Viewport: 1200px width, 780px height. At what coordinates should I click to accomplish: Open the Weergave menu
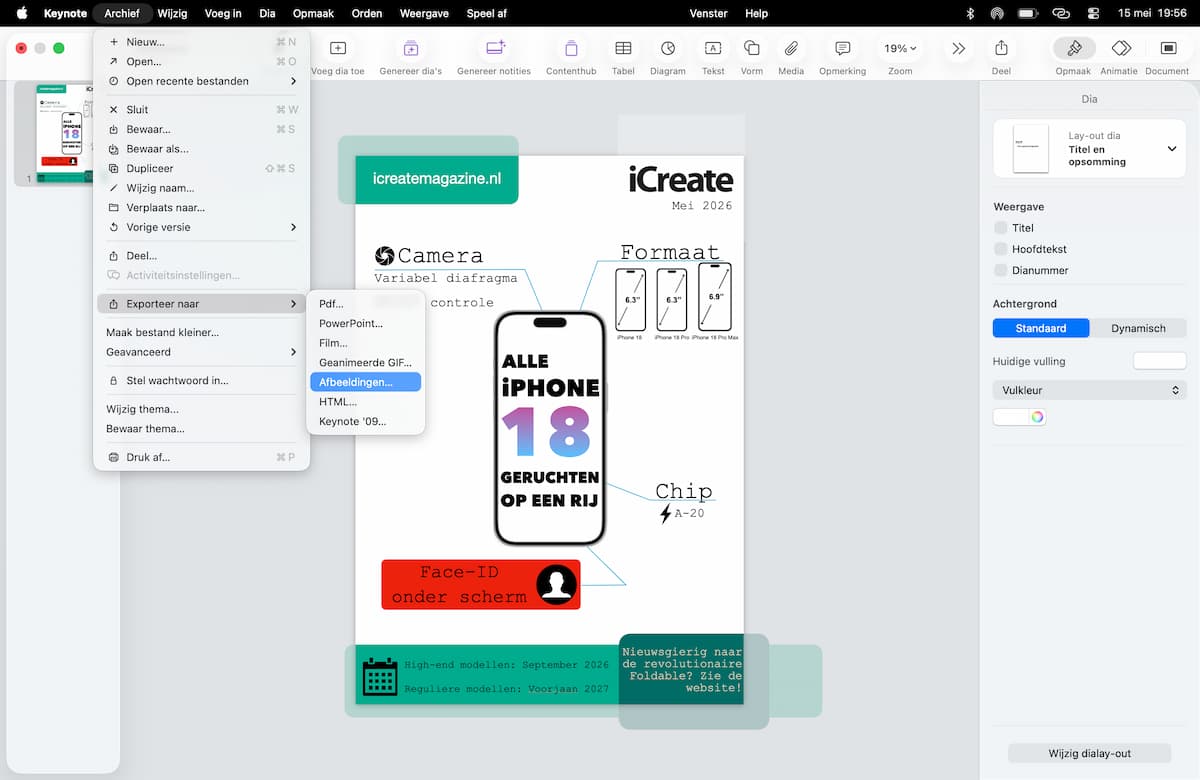[423, 13]
